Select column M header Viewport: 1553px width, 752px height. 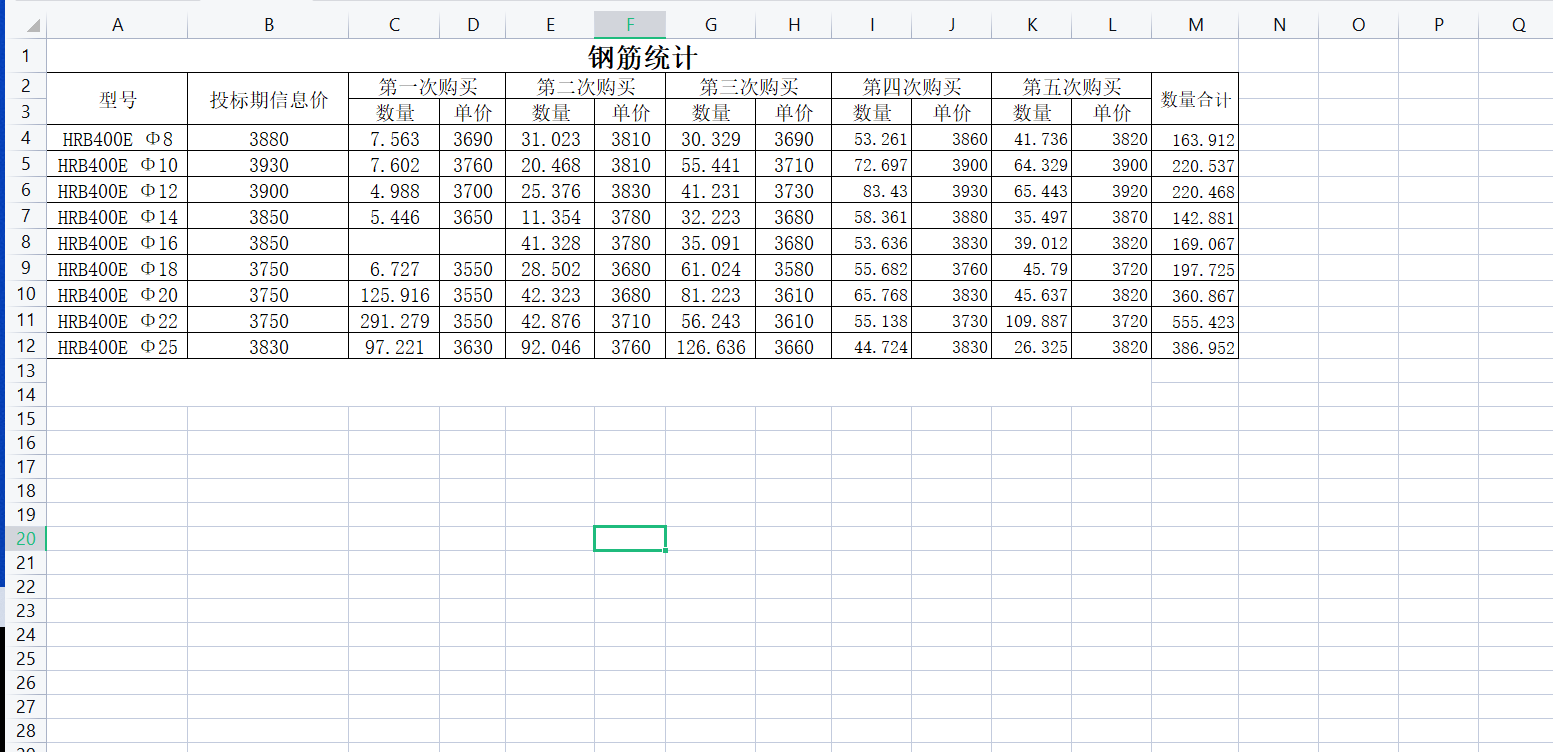[x=1195, y=25]
